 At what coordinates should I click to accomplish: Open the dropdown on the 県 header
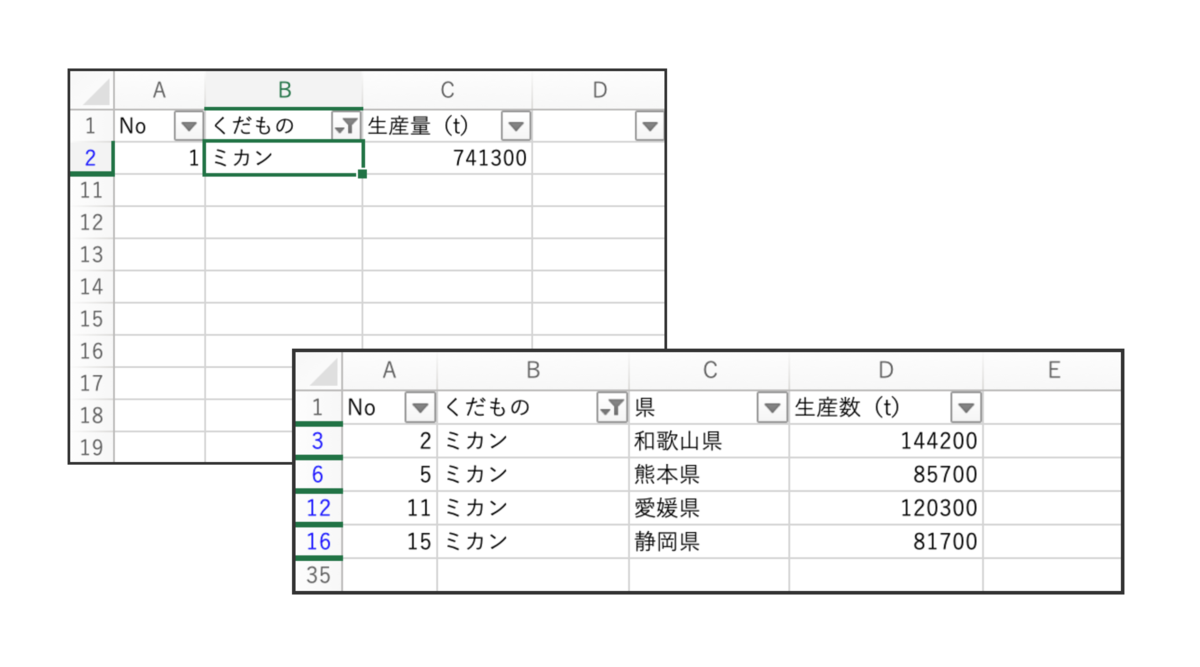(771, 407)
